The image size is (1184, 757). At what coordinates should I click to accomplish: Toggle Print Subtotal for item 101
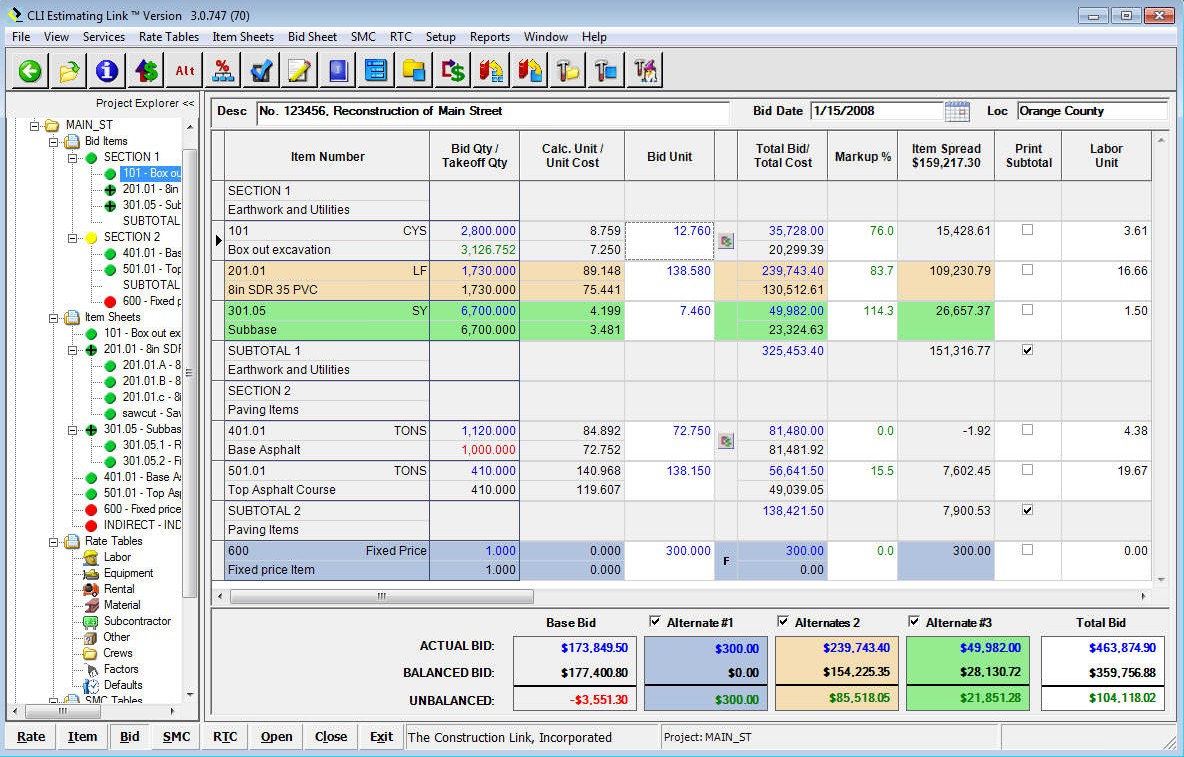pyautogui.click(x=1028, y=230)
